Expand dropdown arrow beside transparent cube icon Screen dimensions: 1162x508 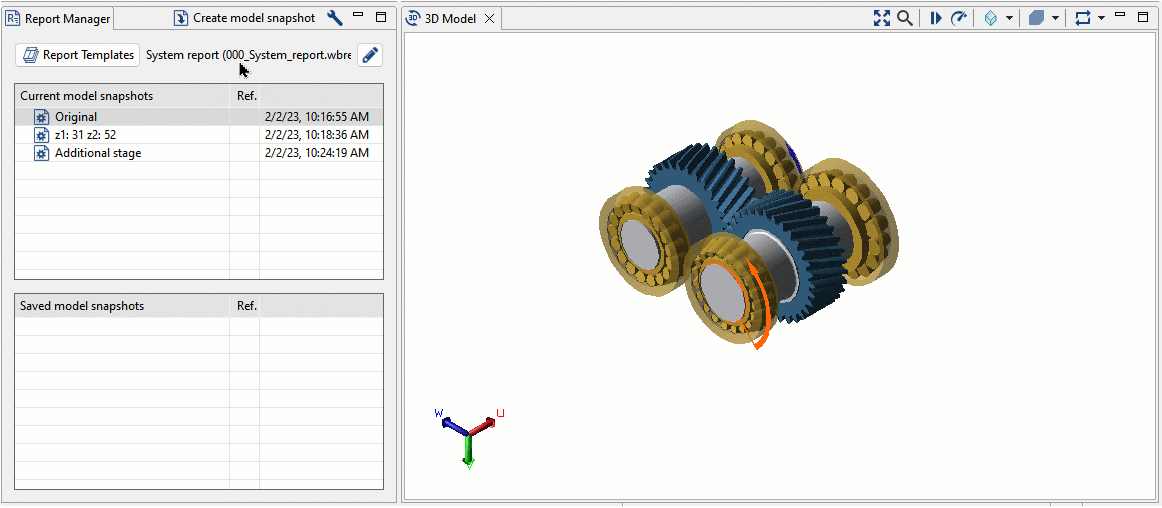(x=1009, y=18)
